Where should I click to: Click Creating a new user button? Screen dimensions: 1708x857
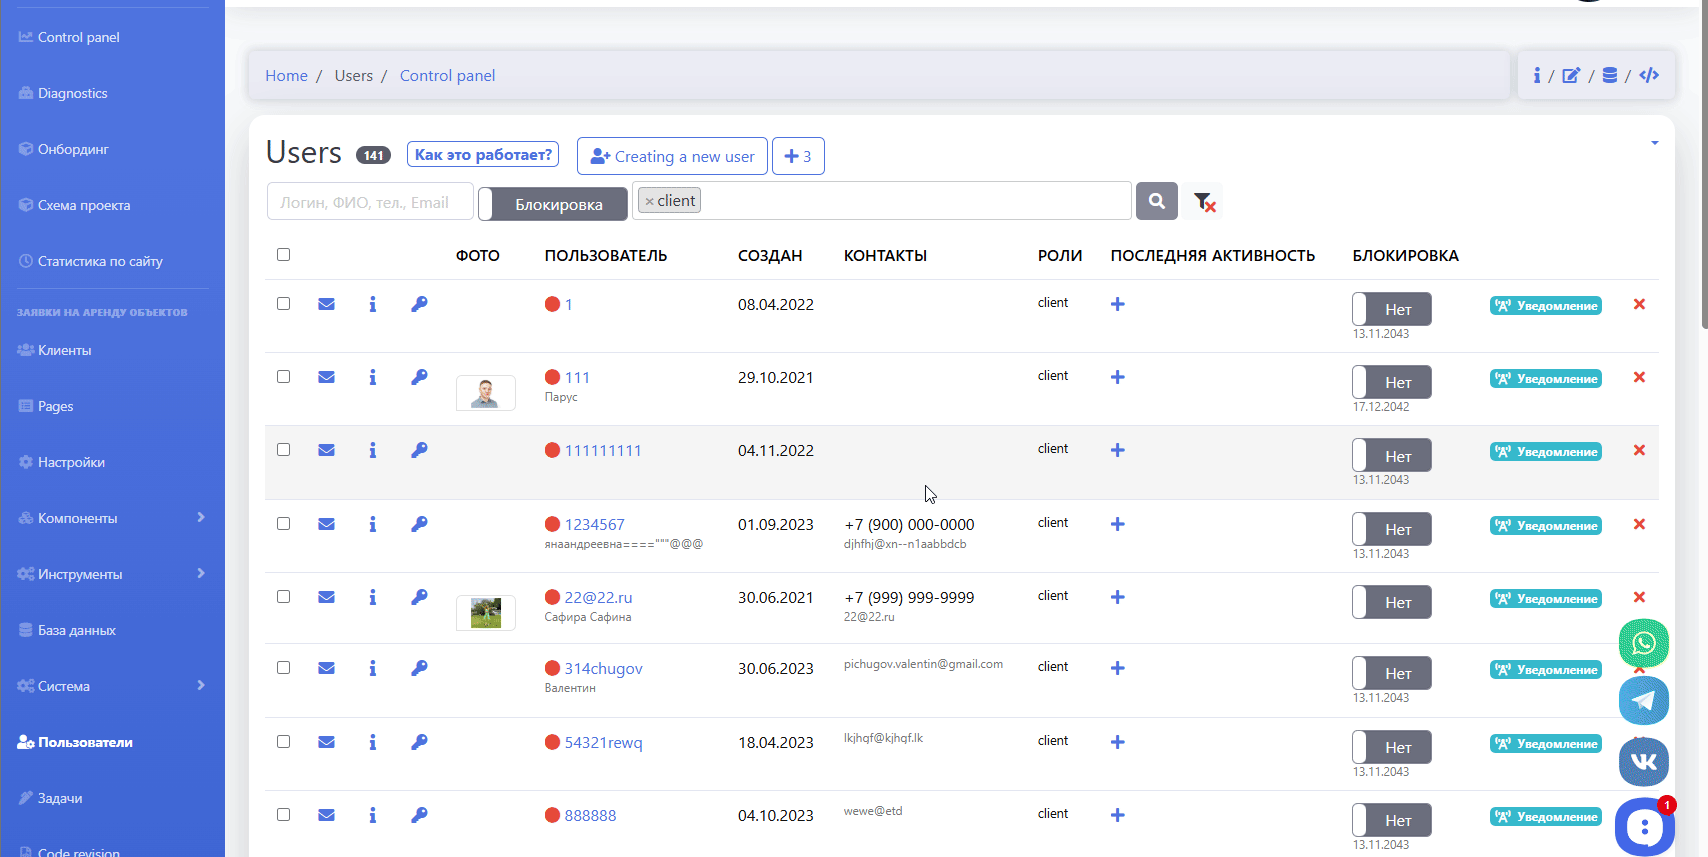[x=672, y=156]
